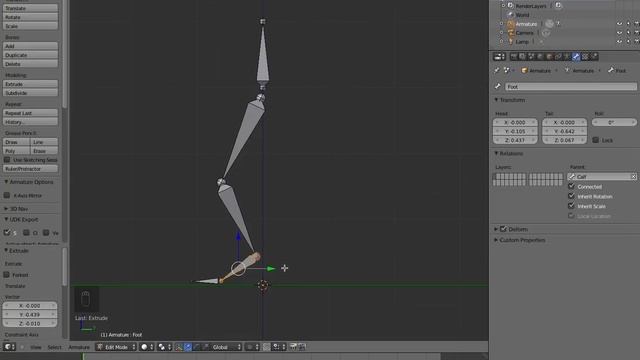Toggle the Deform panel checkbox

click(503, 229)
